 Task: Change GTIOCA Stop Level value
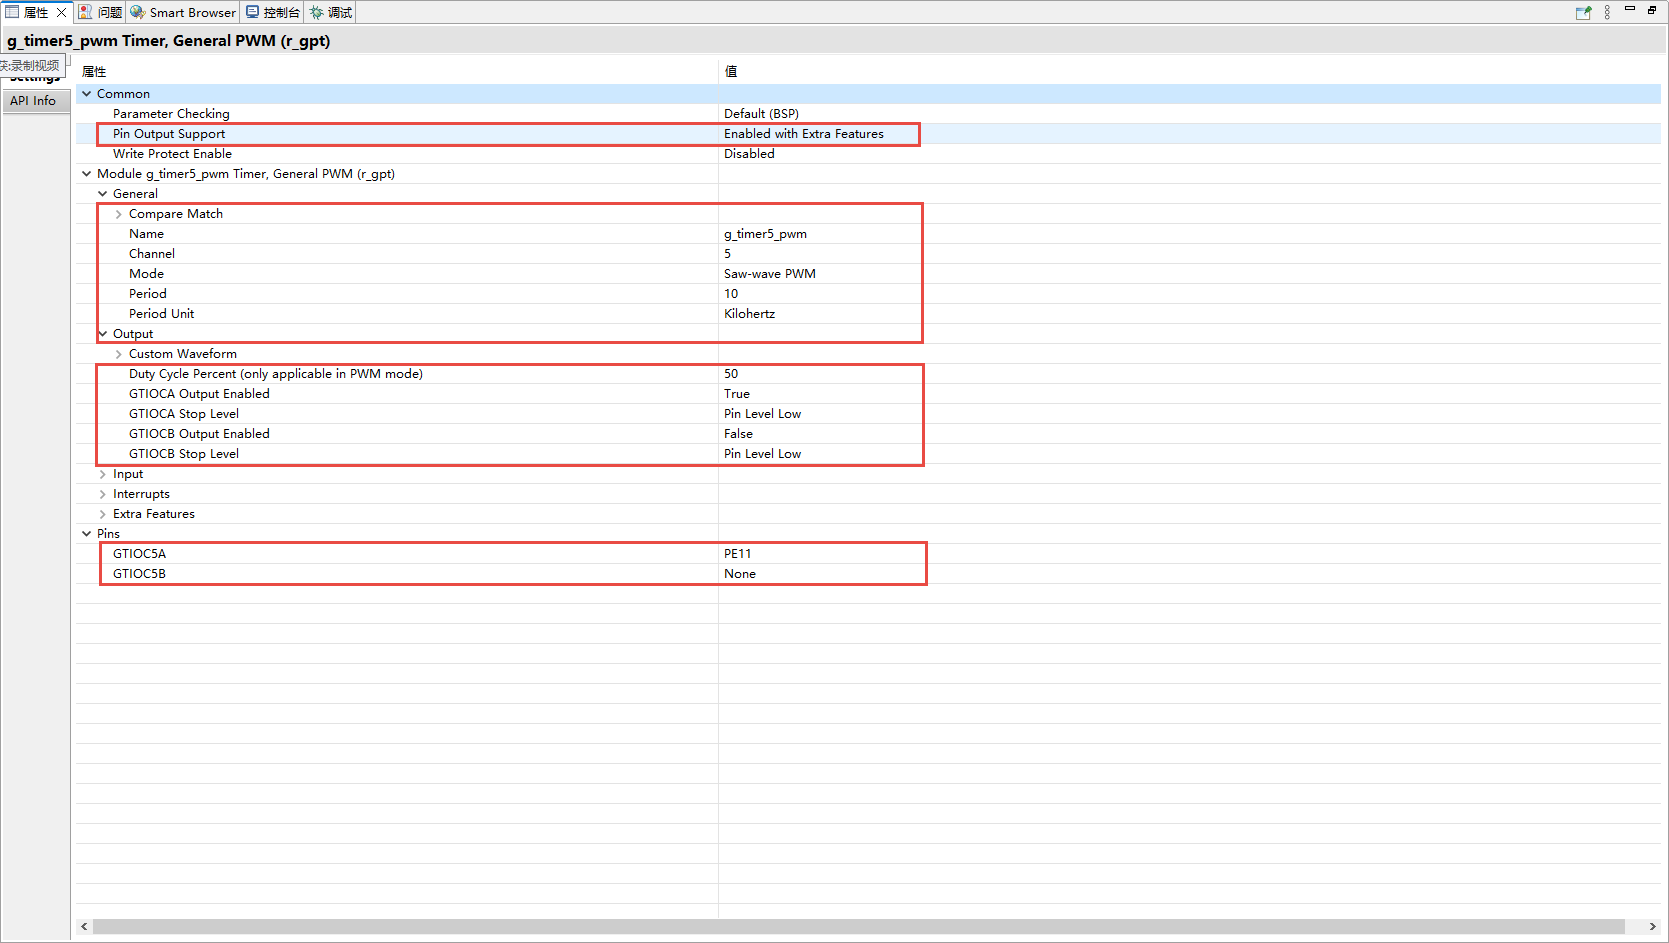tap(762, 414)
